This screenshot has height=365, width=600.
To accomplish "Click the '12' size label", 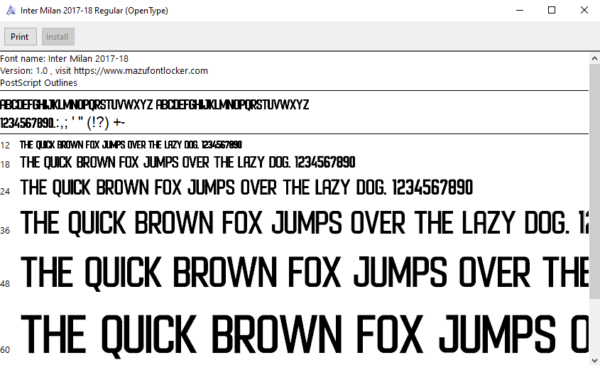I will [5, 146].
